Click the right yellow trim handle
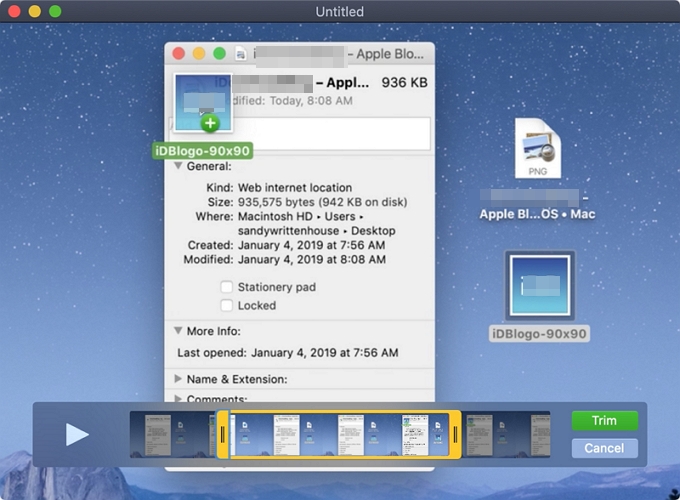680x500 pixels. click(x=455, y=434)
